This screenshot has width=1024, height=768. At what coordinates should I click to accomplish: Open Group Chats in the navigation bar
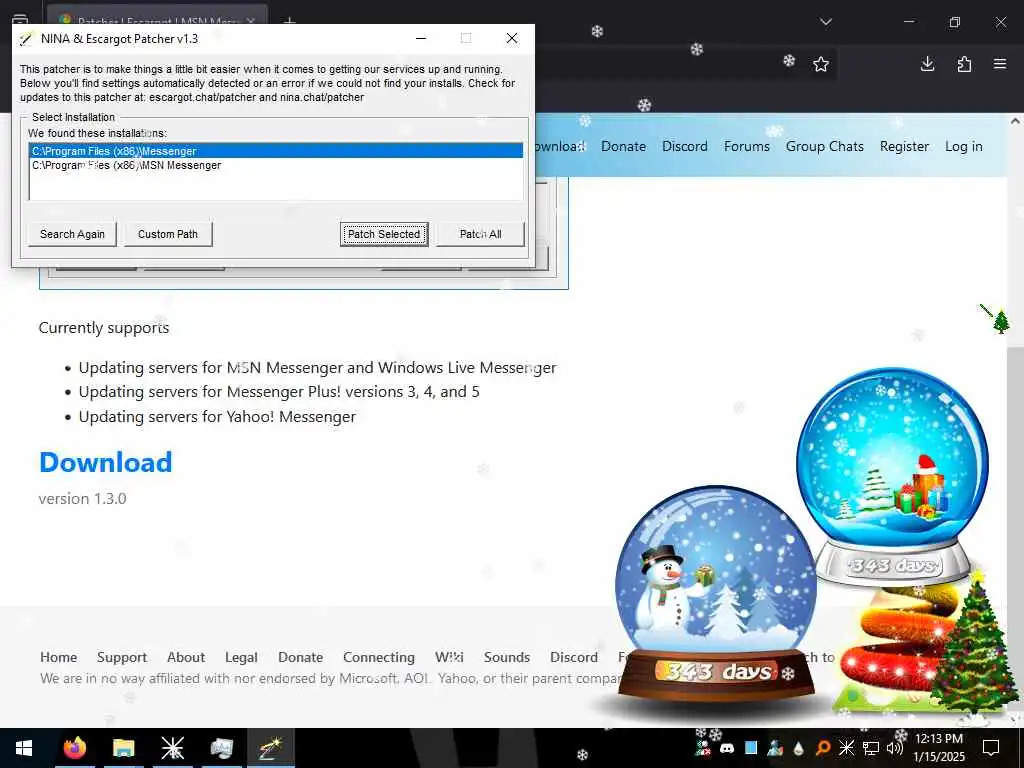pos(824,146)
